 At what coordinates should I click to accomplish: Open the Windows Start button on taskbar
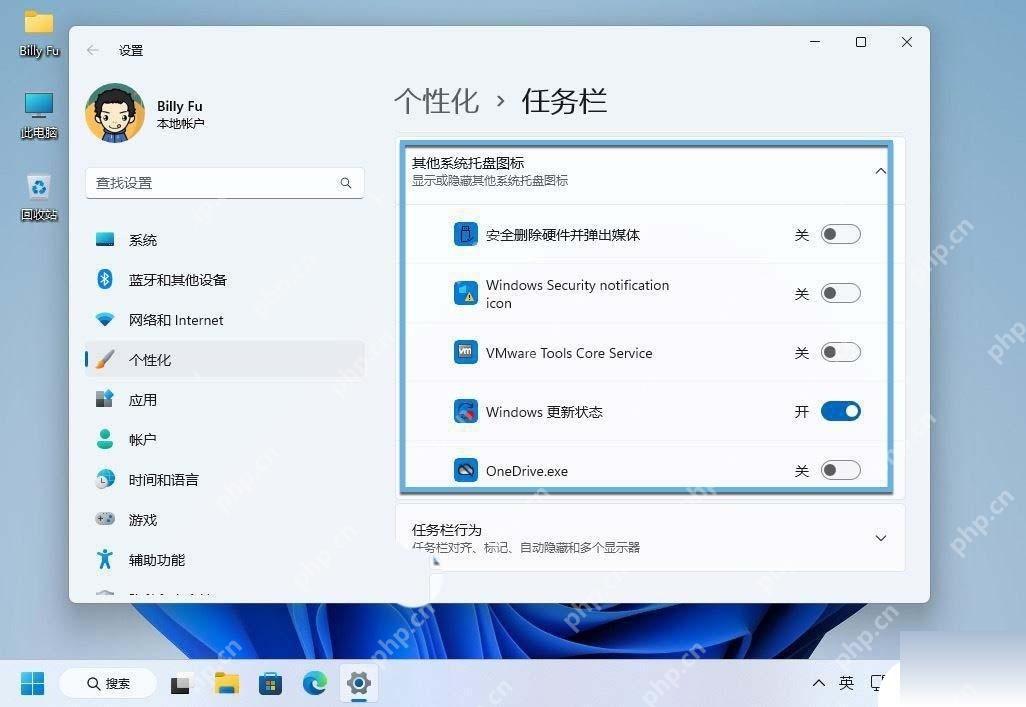(32, 683)
